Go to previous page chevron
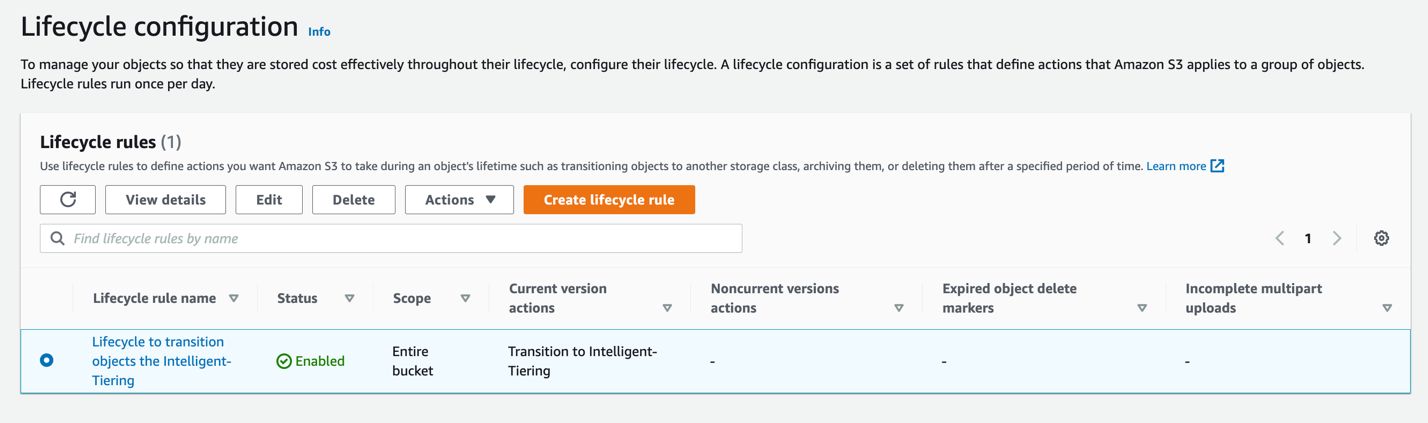 [1280, 238]
